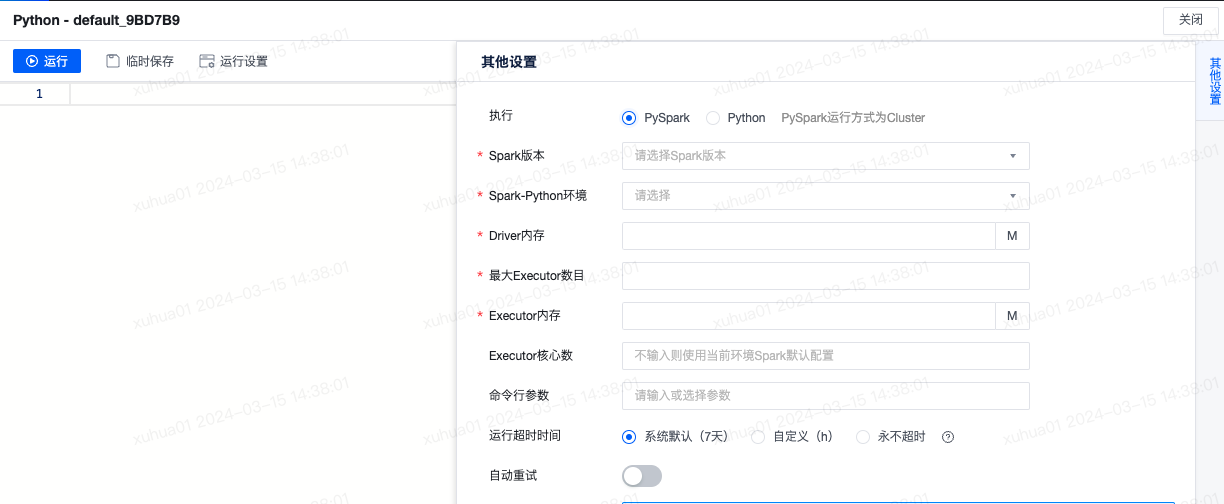Click the 最大Executor数目 input field
This screenshot has height=504, width=1224.
[826, 276]
